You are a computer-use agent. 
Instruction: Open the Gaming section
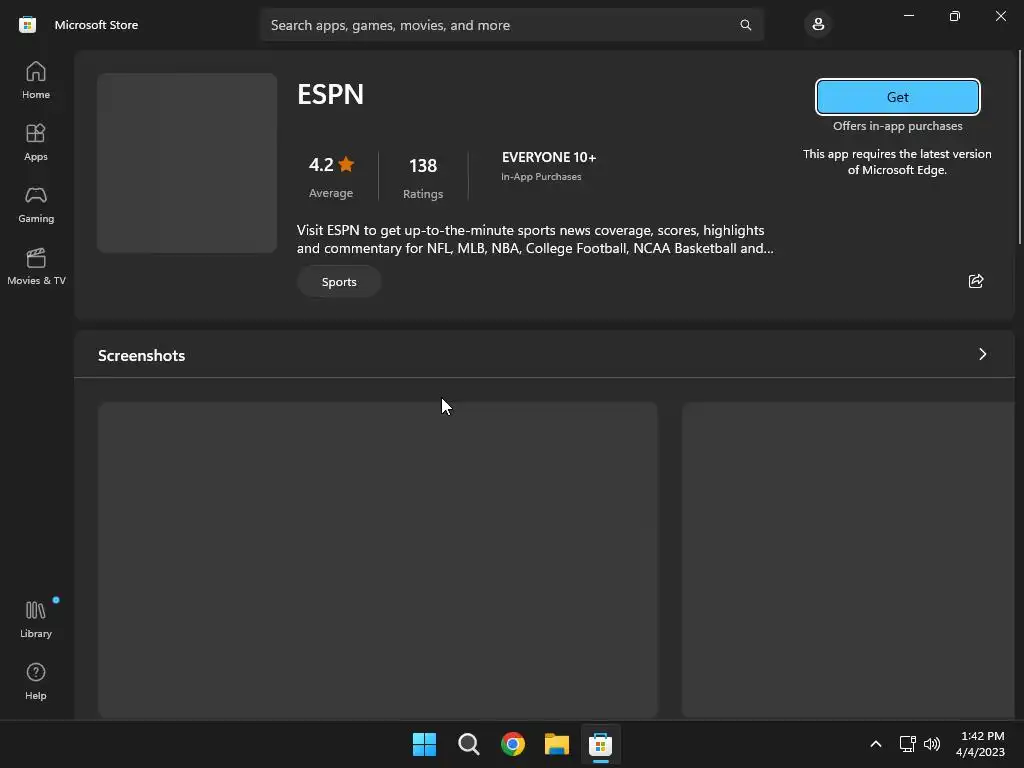pos(36,204)
